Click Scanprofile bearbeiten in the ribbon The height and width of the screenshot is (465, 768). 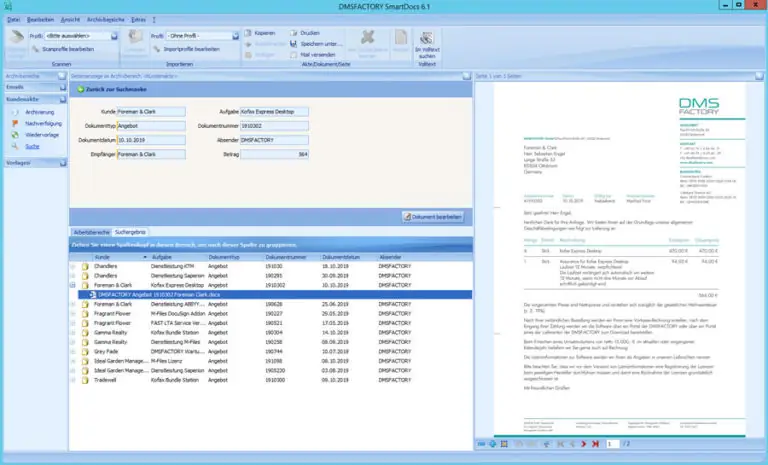pos(66,48)
